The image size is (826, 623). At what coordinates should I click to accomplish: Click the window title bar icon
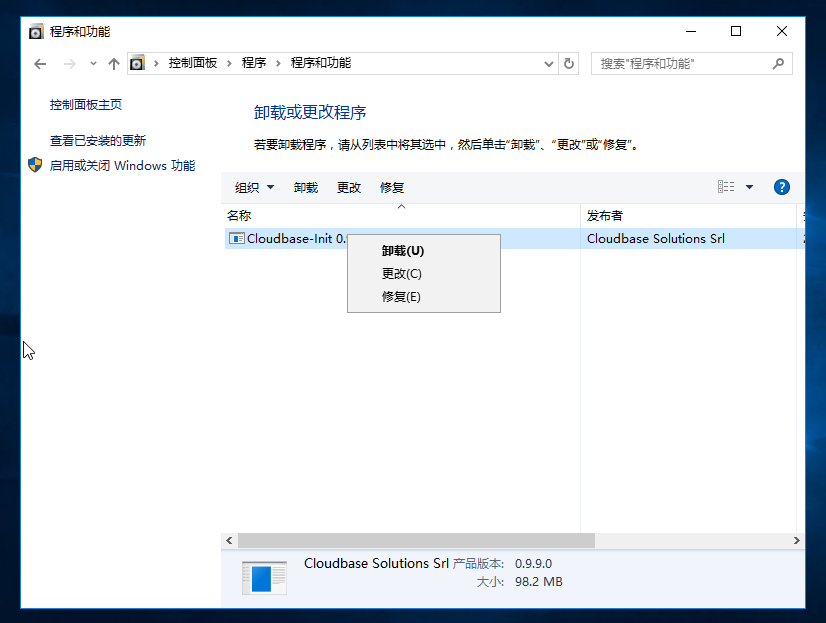[x=36, y=32]
